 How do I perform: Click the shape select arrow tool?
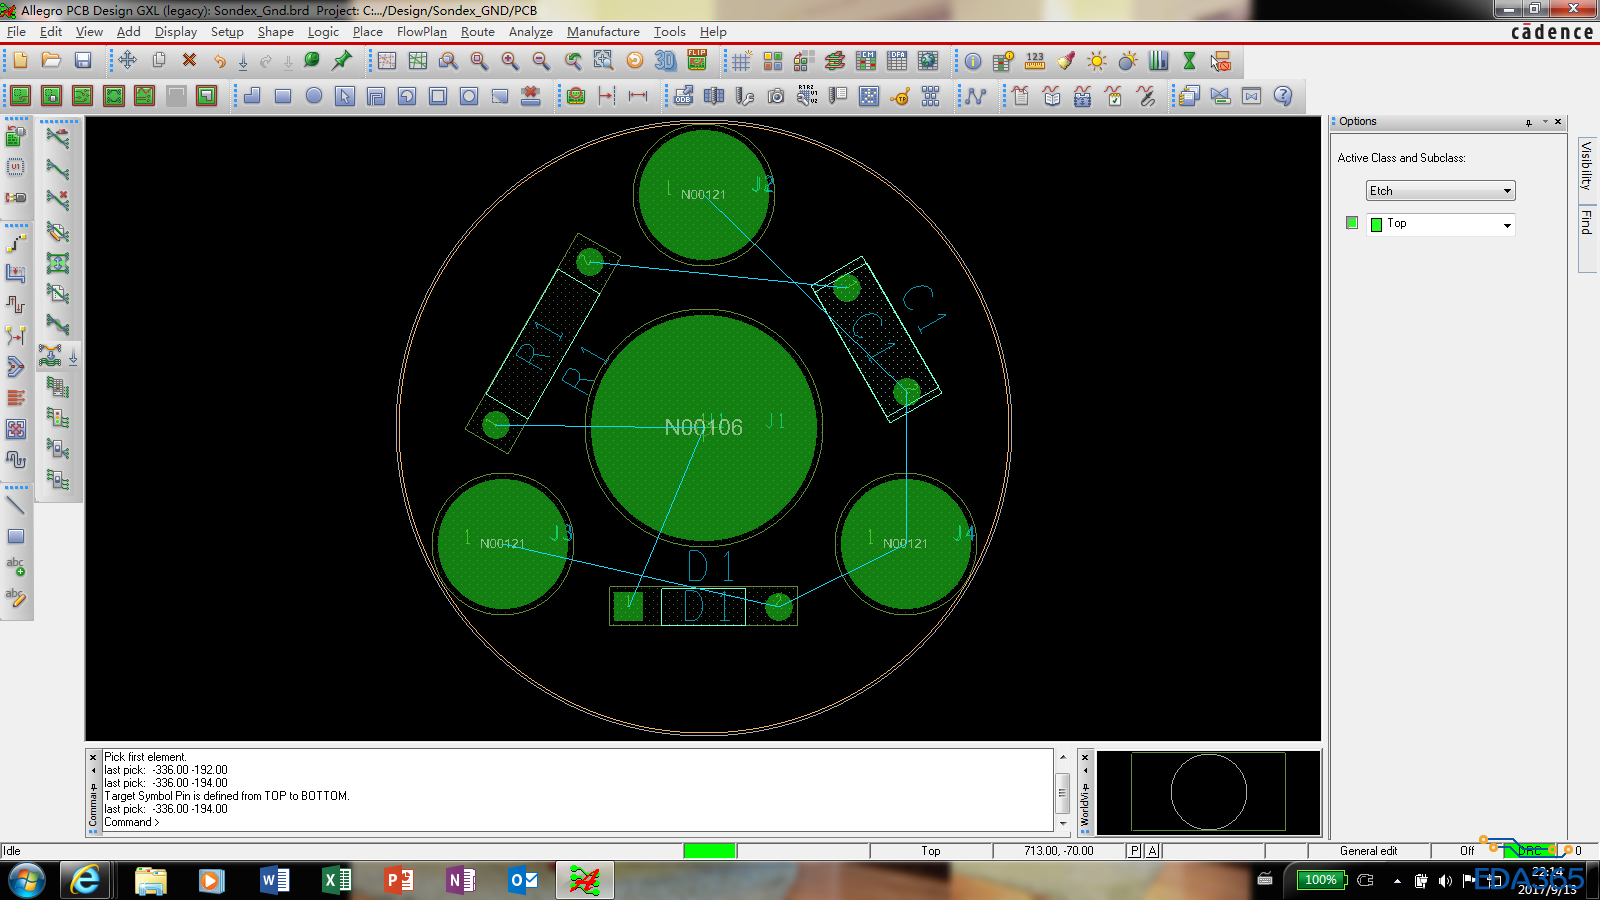pos(345,96)
